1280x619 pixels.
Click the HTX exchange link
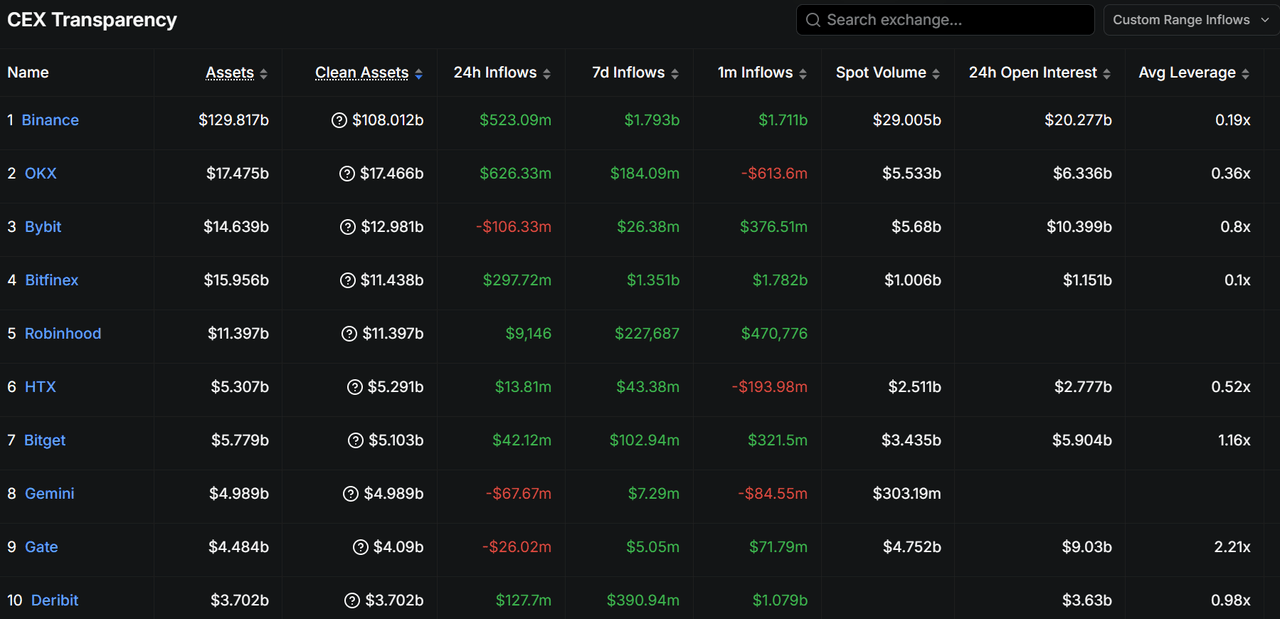pyautogui.click(x=40, y=386)
